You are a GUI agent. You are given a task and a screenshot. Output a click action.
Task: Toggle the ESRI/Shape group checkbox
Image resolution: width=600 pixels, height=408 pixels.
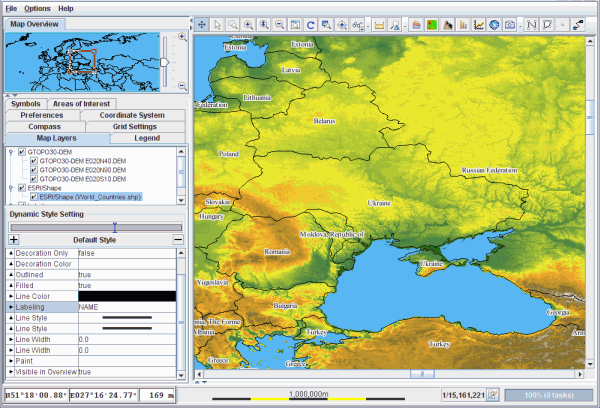21,188
